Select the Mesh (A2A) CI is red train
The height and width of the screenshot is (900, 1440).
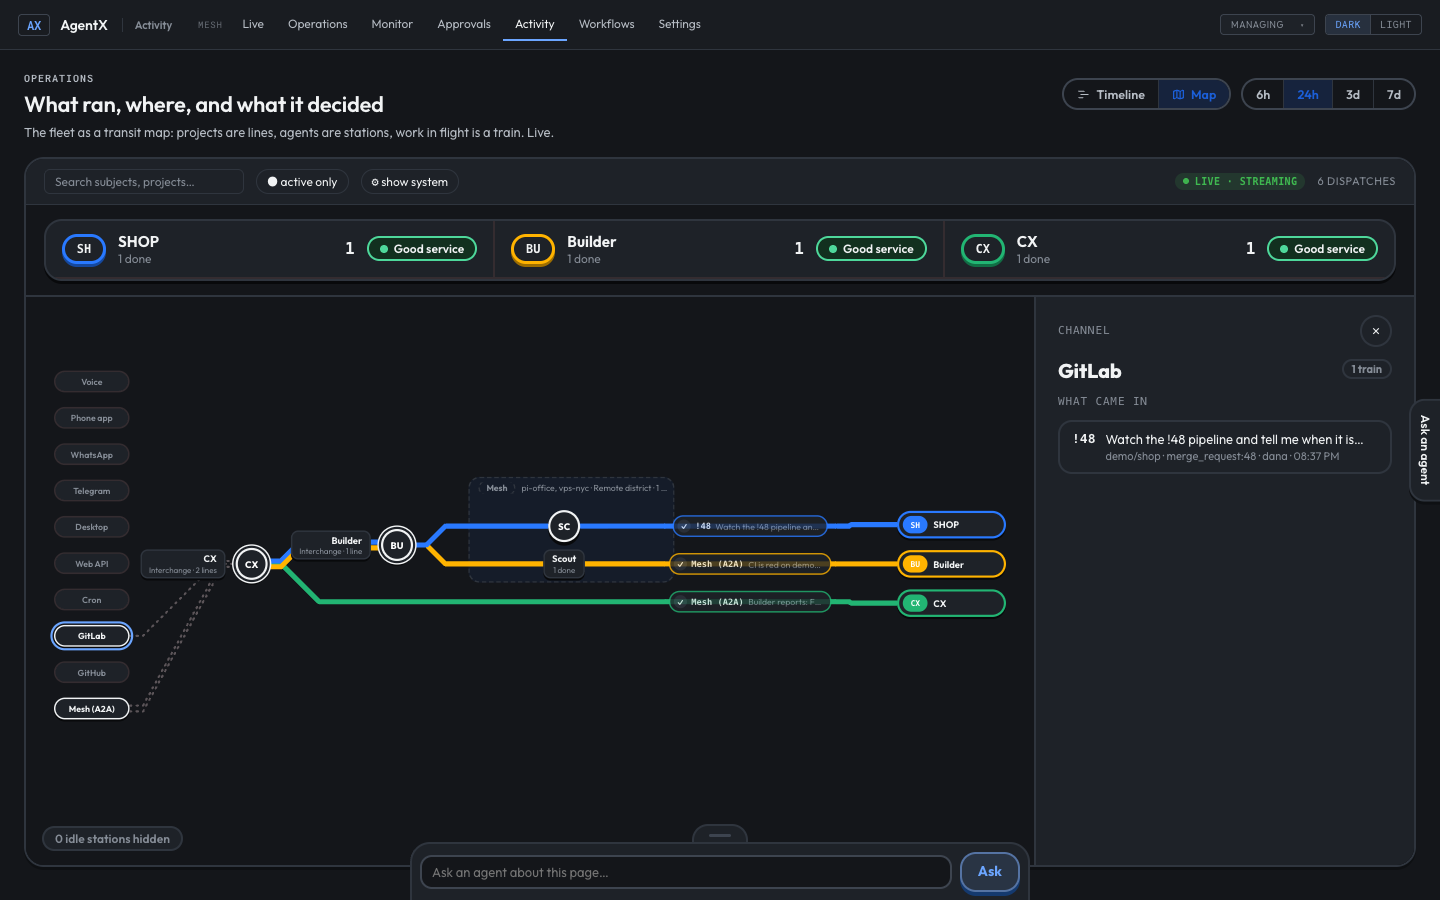tap(750, 564)
